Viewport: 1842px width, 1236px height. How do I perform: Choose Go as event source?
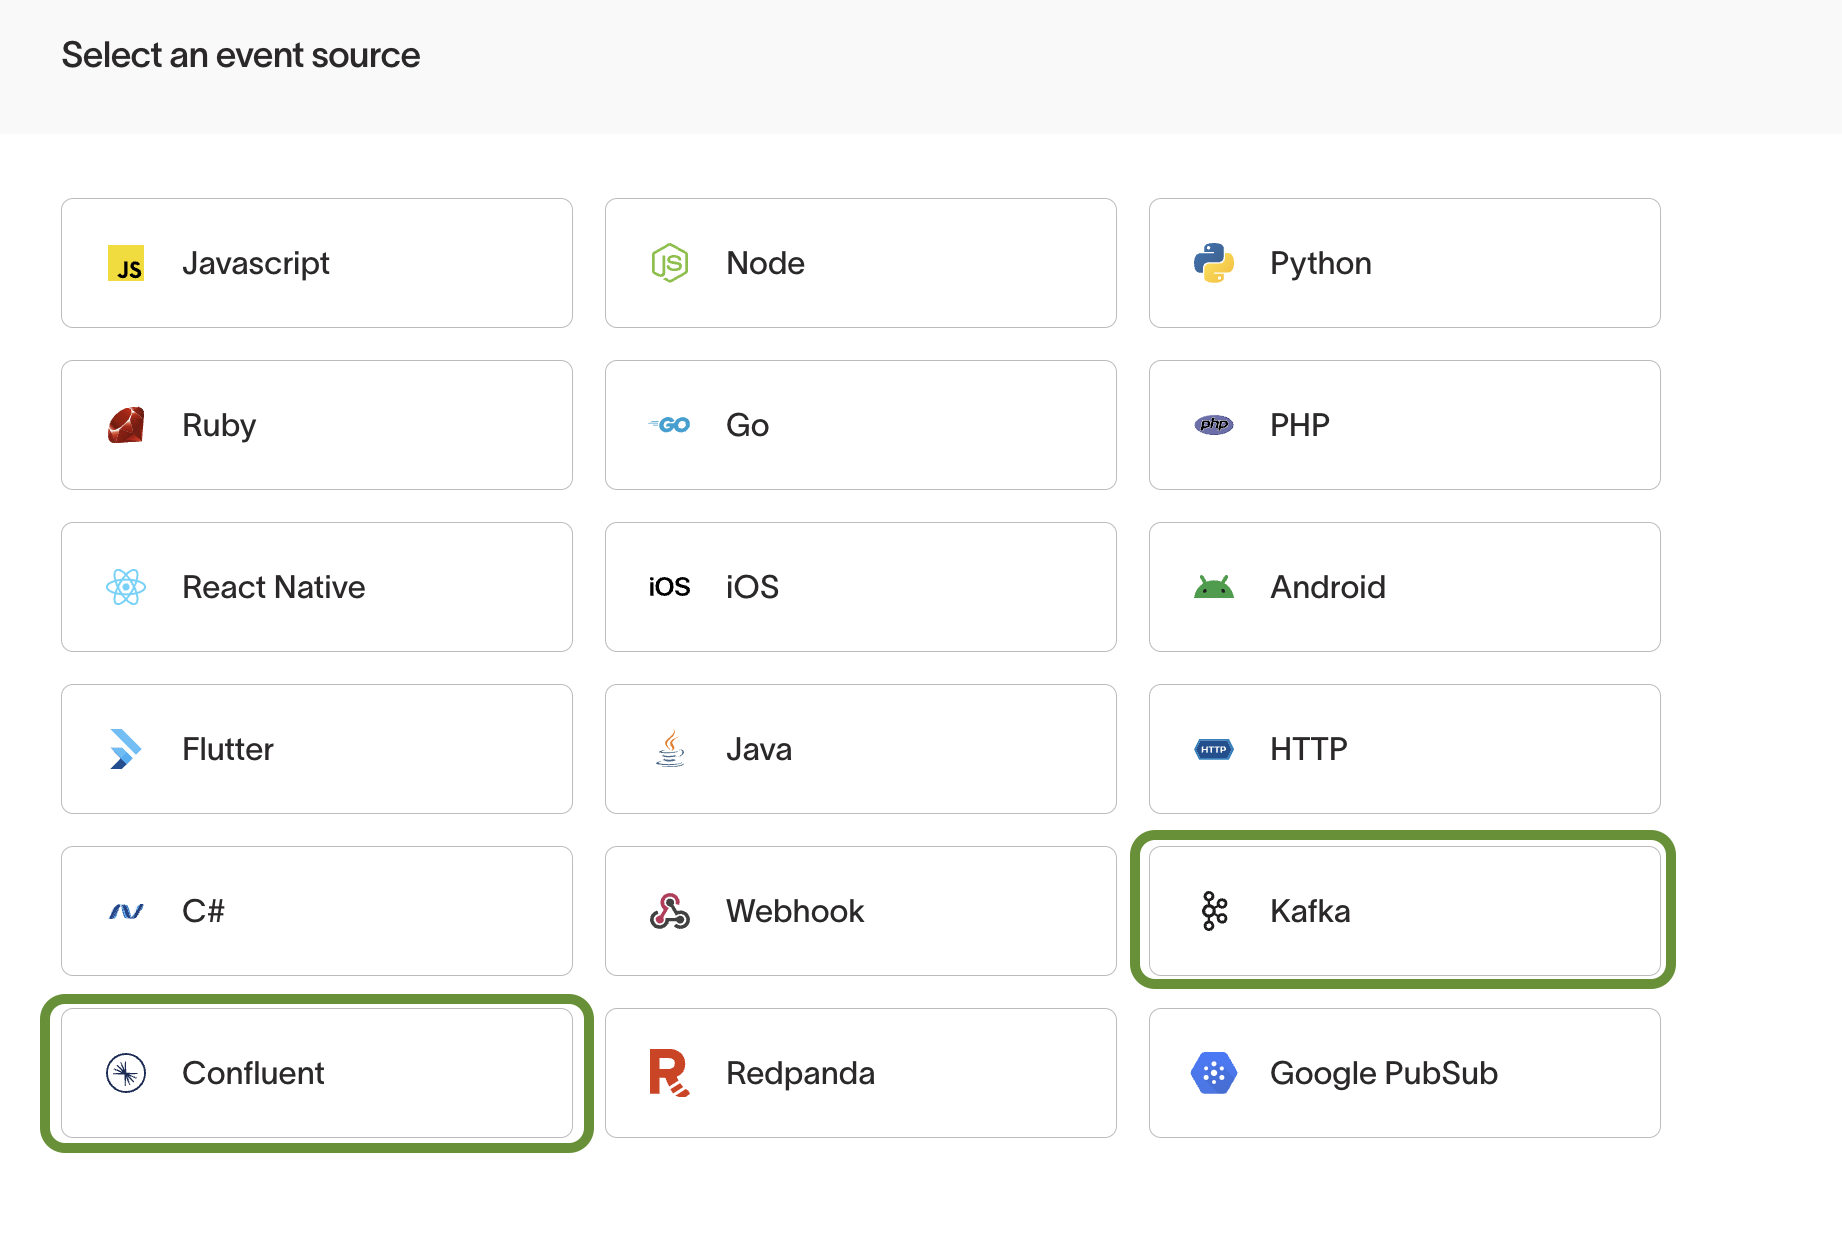tap(861, 425)
